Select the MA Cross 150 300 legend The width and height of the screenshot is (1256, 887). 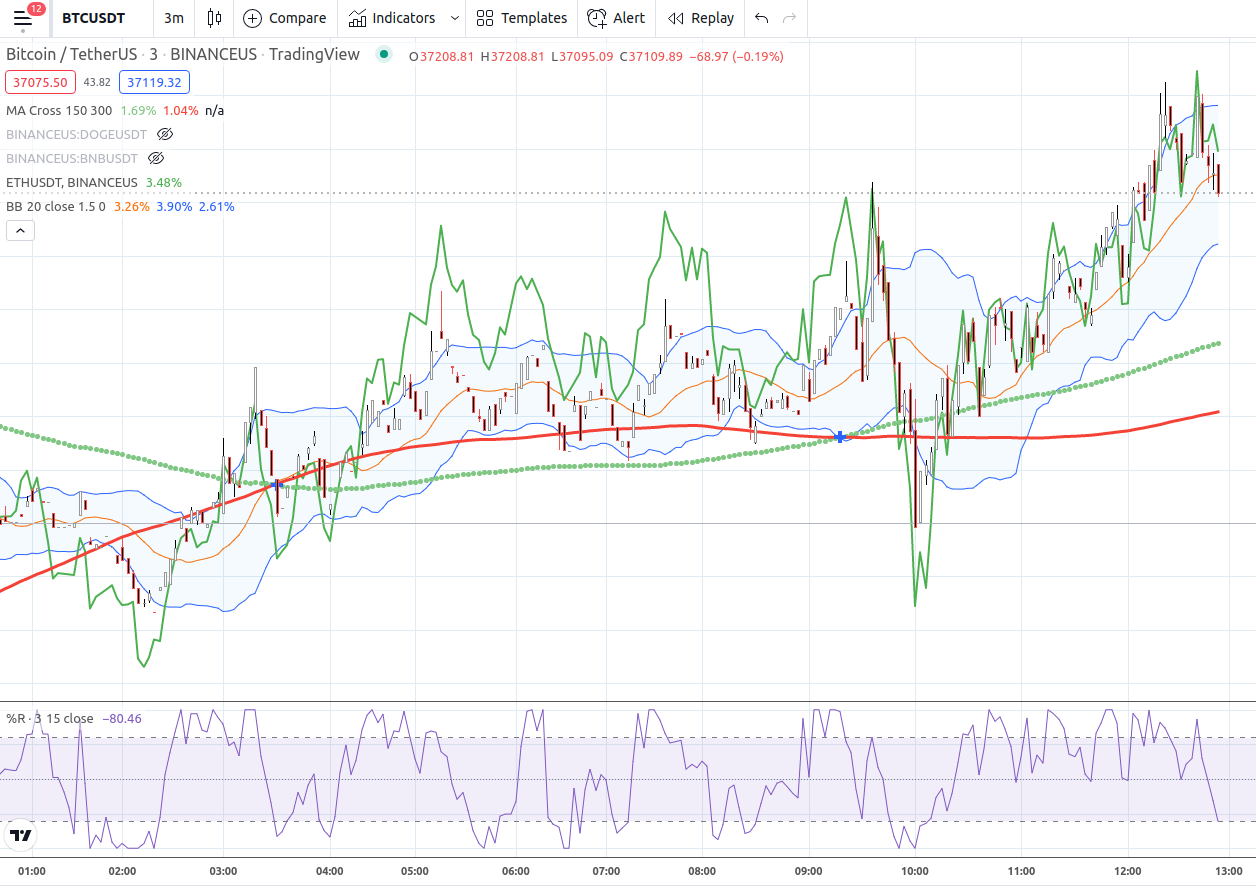click(59, 110)
